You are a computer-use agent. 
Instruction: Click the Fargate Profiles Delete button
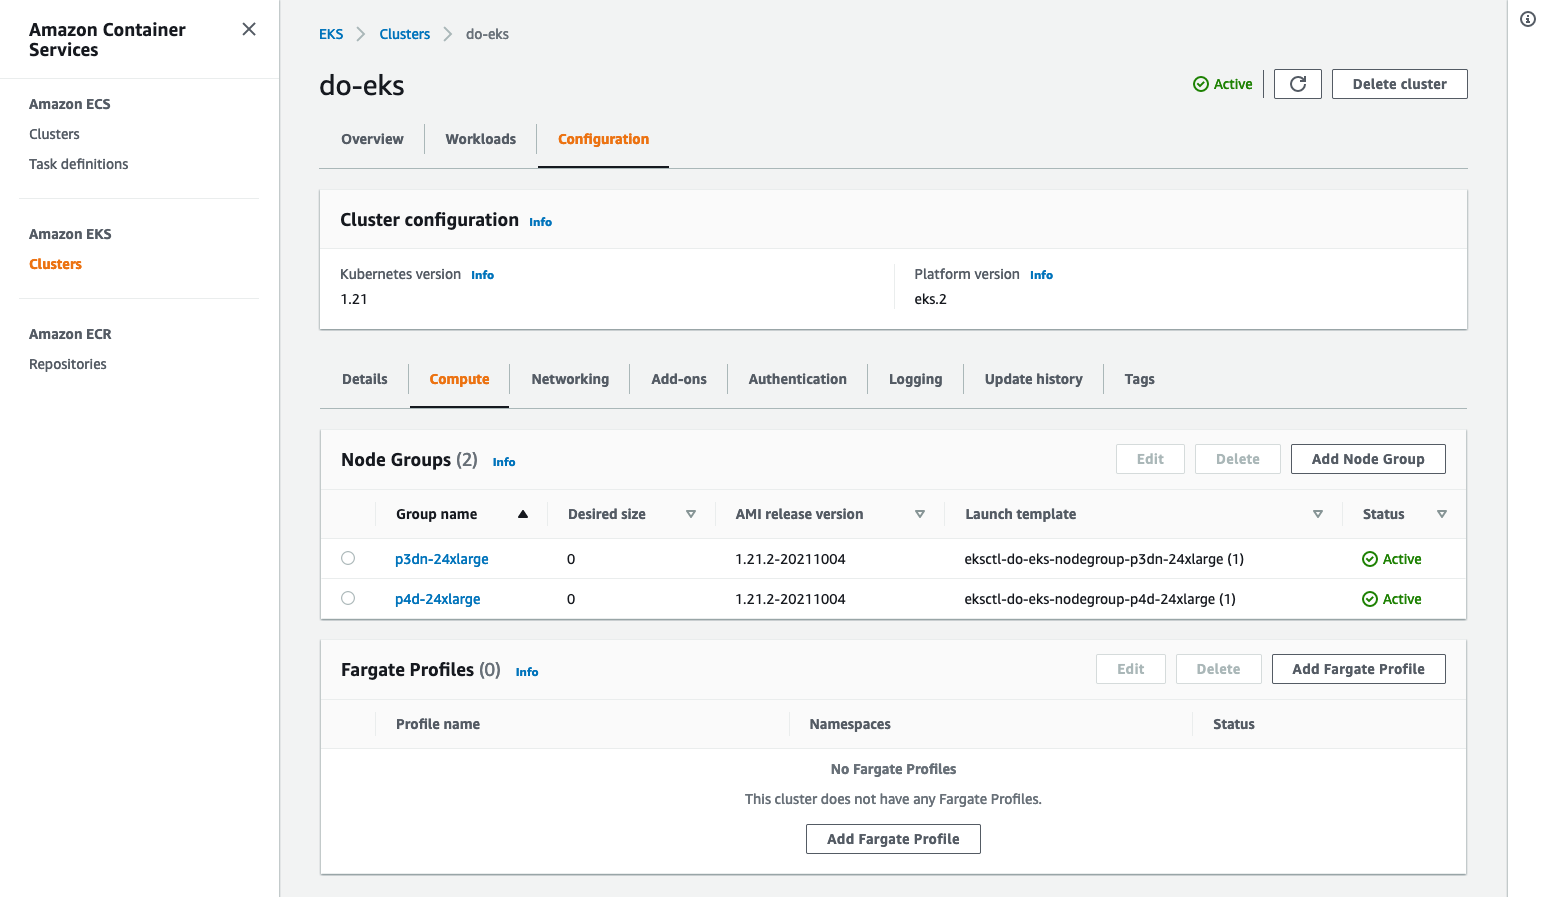(1218, 669)
